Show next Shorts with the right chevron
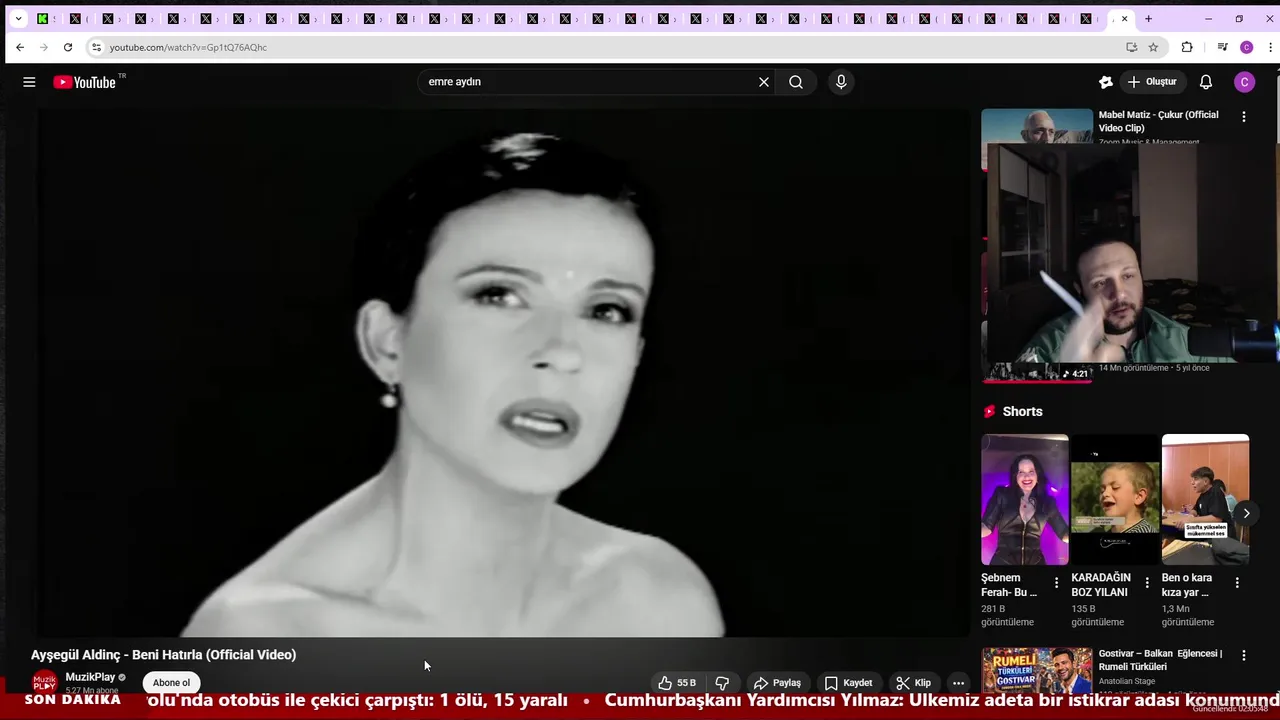Screen dimensions: 1280x720 point(1246,513)
